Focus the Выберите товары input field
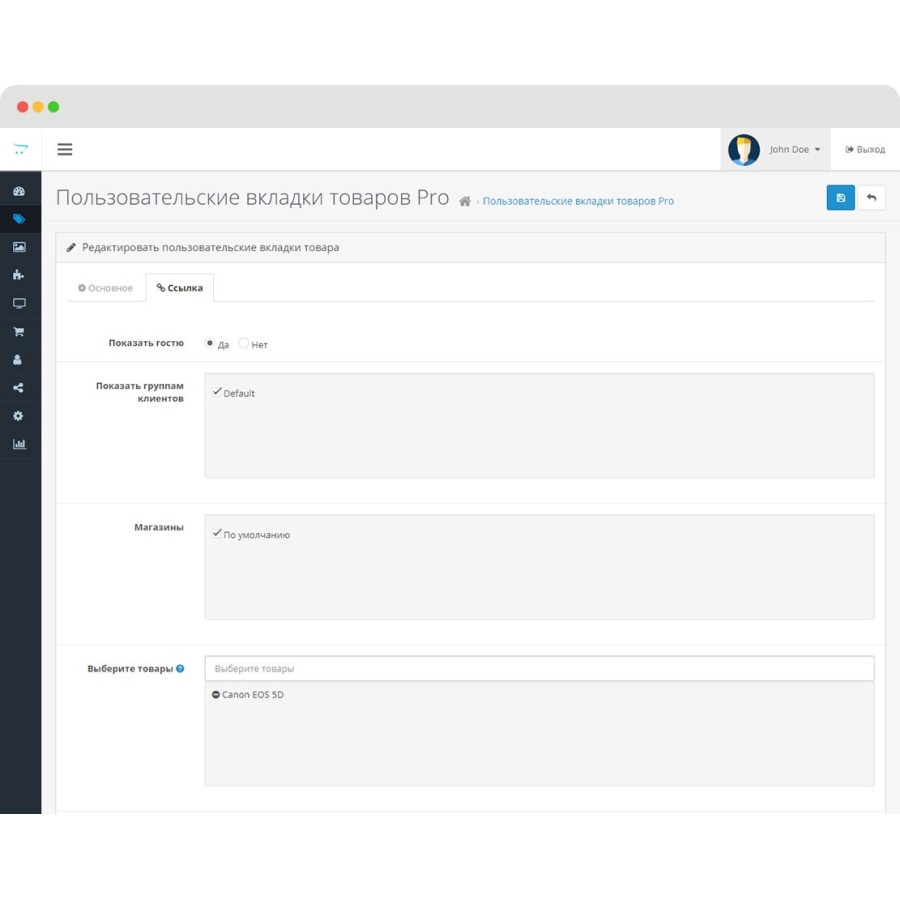This screenshot has height=900, width=900. [x=540, y=668]
